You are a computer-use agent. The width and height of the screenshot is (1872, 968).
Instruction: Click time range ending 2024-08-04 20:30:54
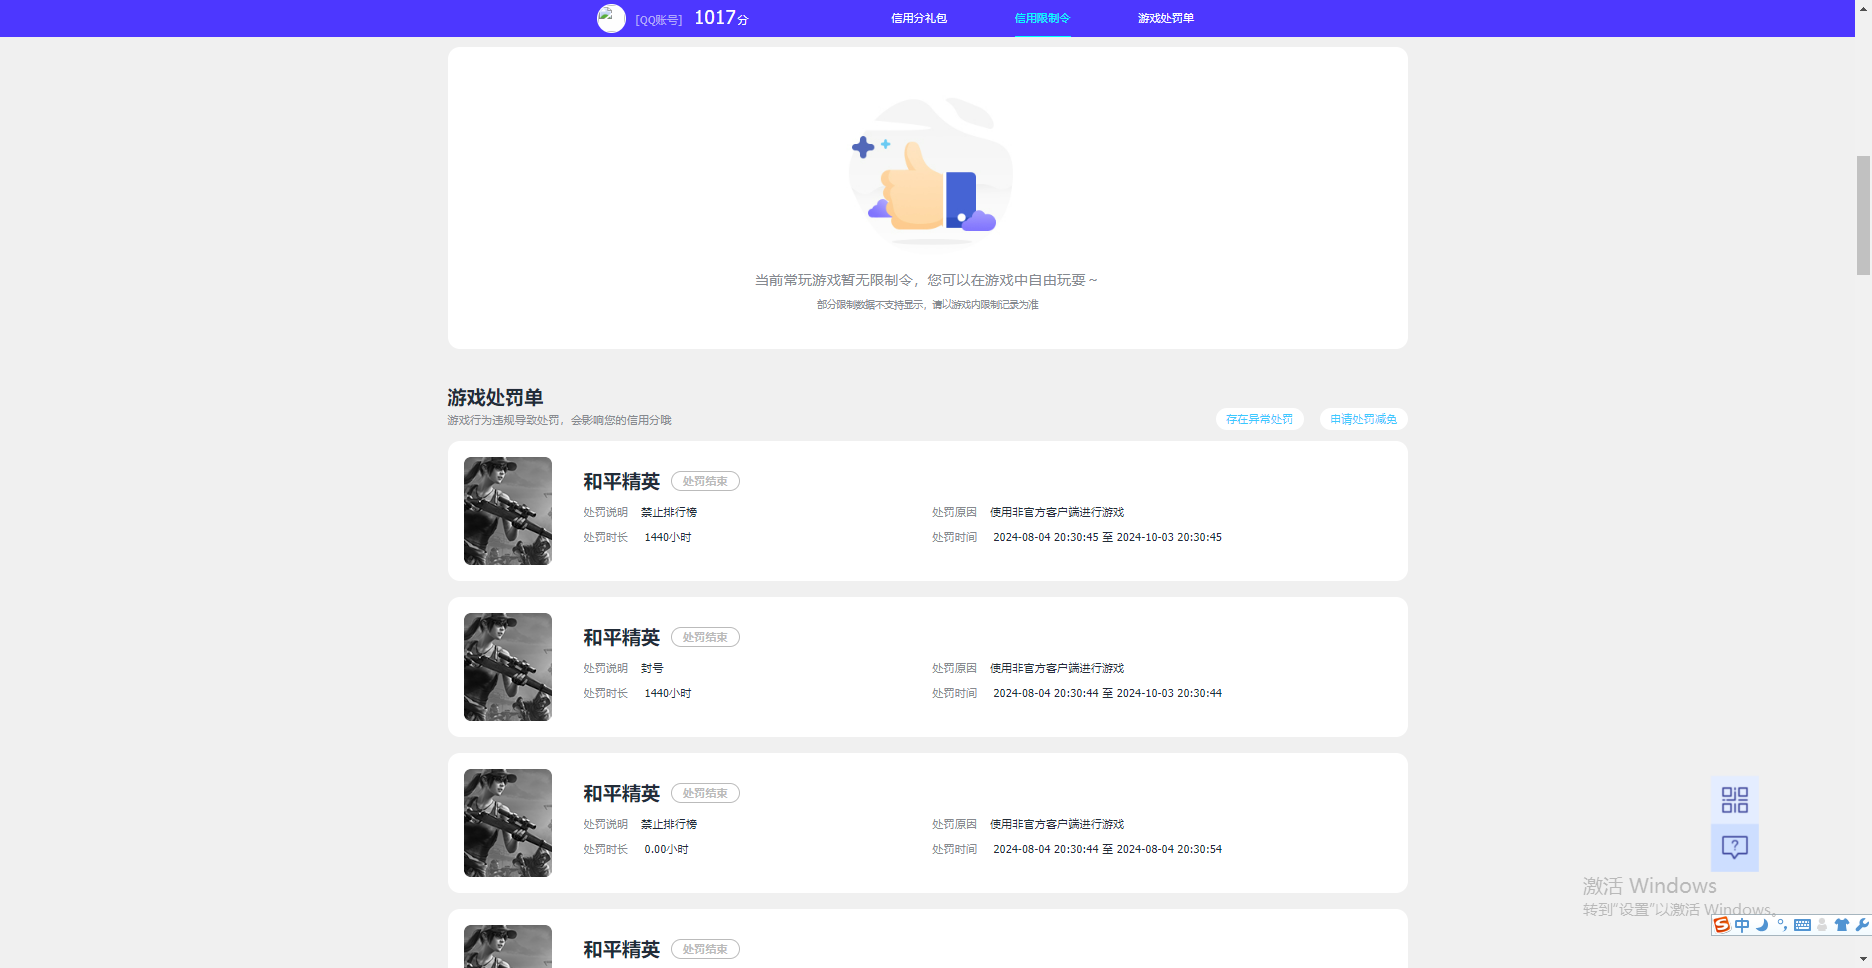[1107, 849]
